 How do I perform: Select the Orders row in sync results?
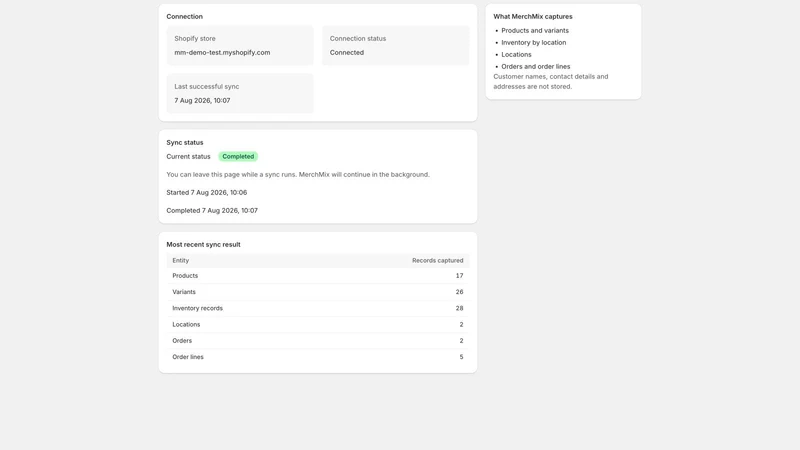[317, 341]
